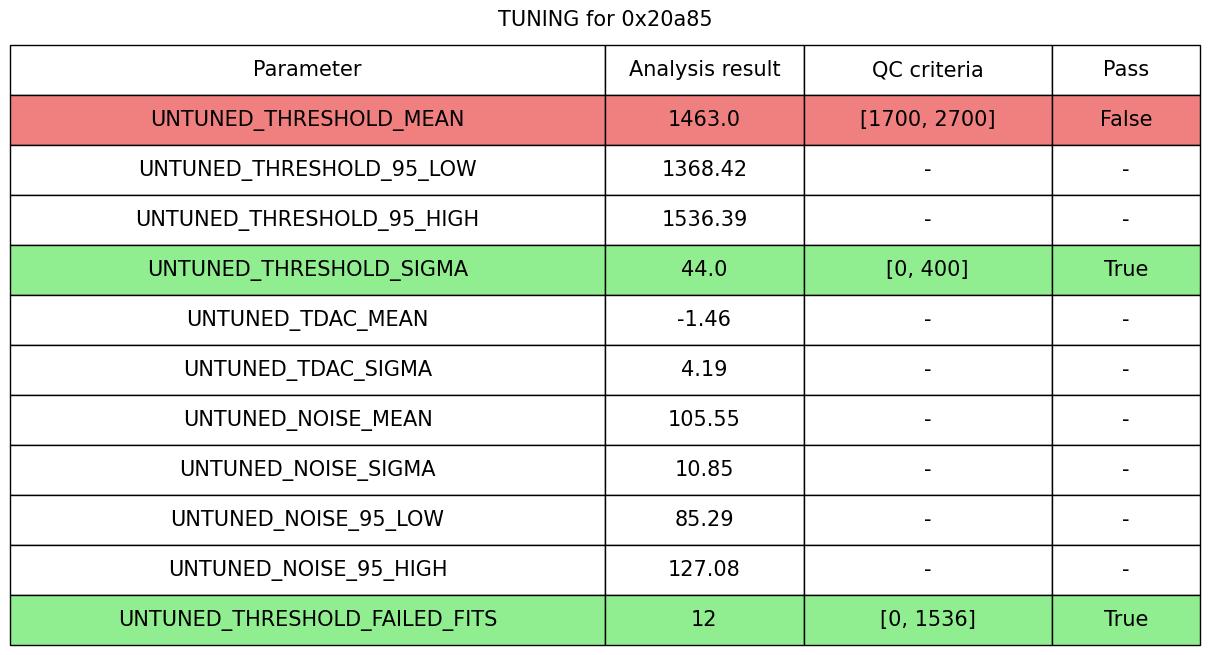The height and width of the screenshot is (655, 1210).
Task: Click the table title TUNING for 0x20a85
Action: (604, 19)
